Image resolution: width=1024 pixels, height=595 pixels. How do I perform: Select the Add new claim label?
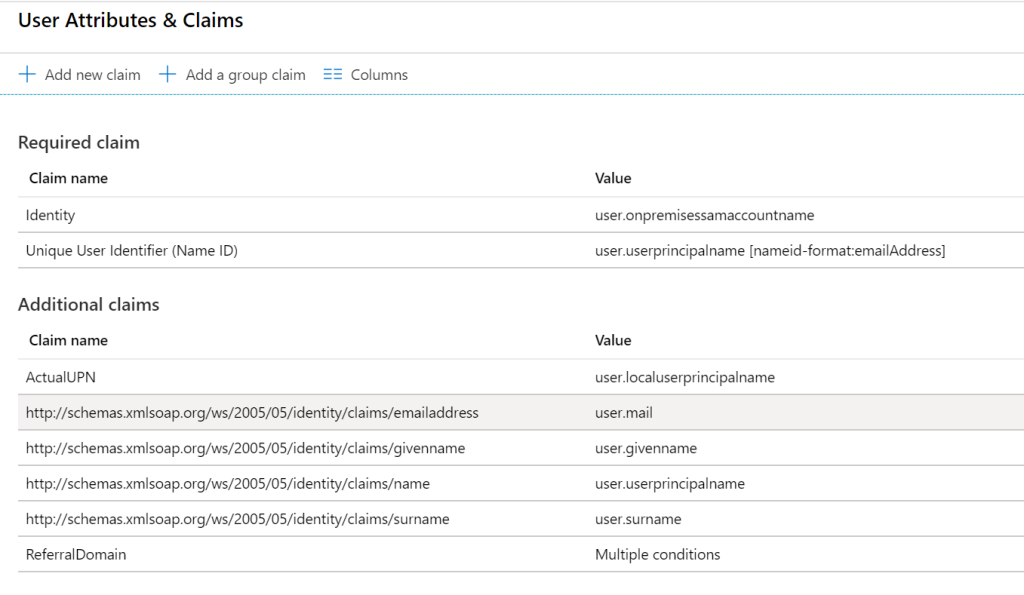click(93, 75)
